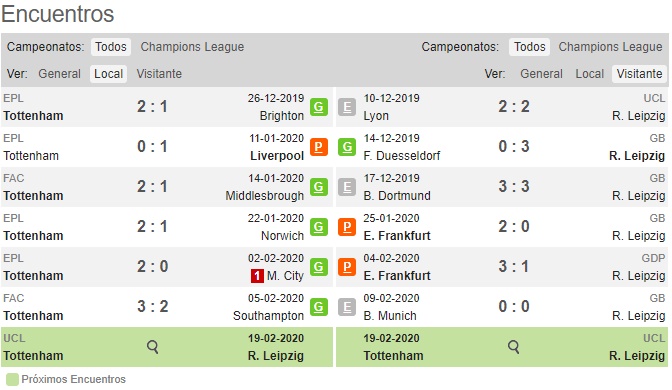The height and width of the screenshot is (390, 672).
Task: Click orange P badge for Tottenham vs Liverpool
Action: [319, 147]
